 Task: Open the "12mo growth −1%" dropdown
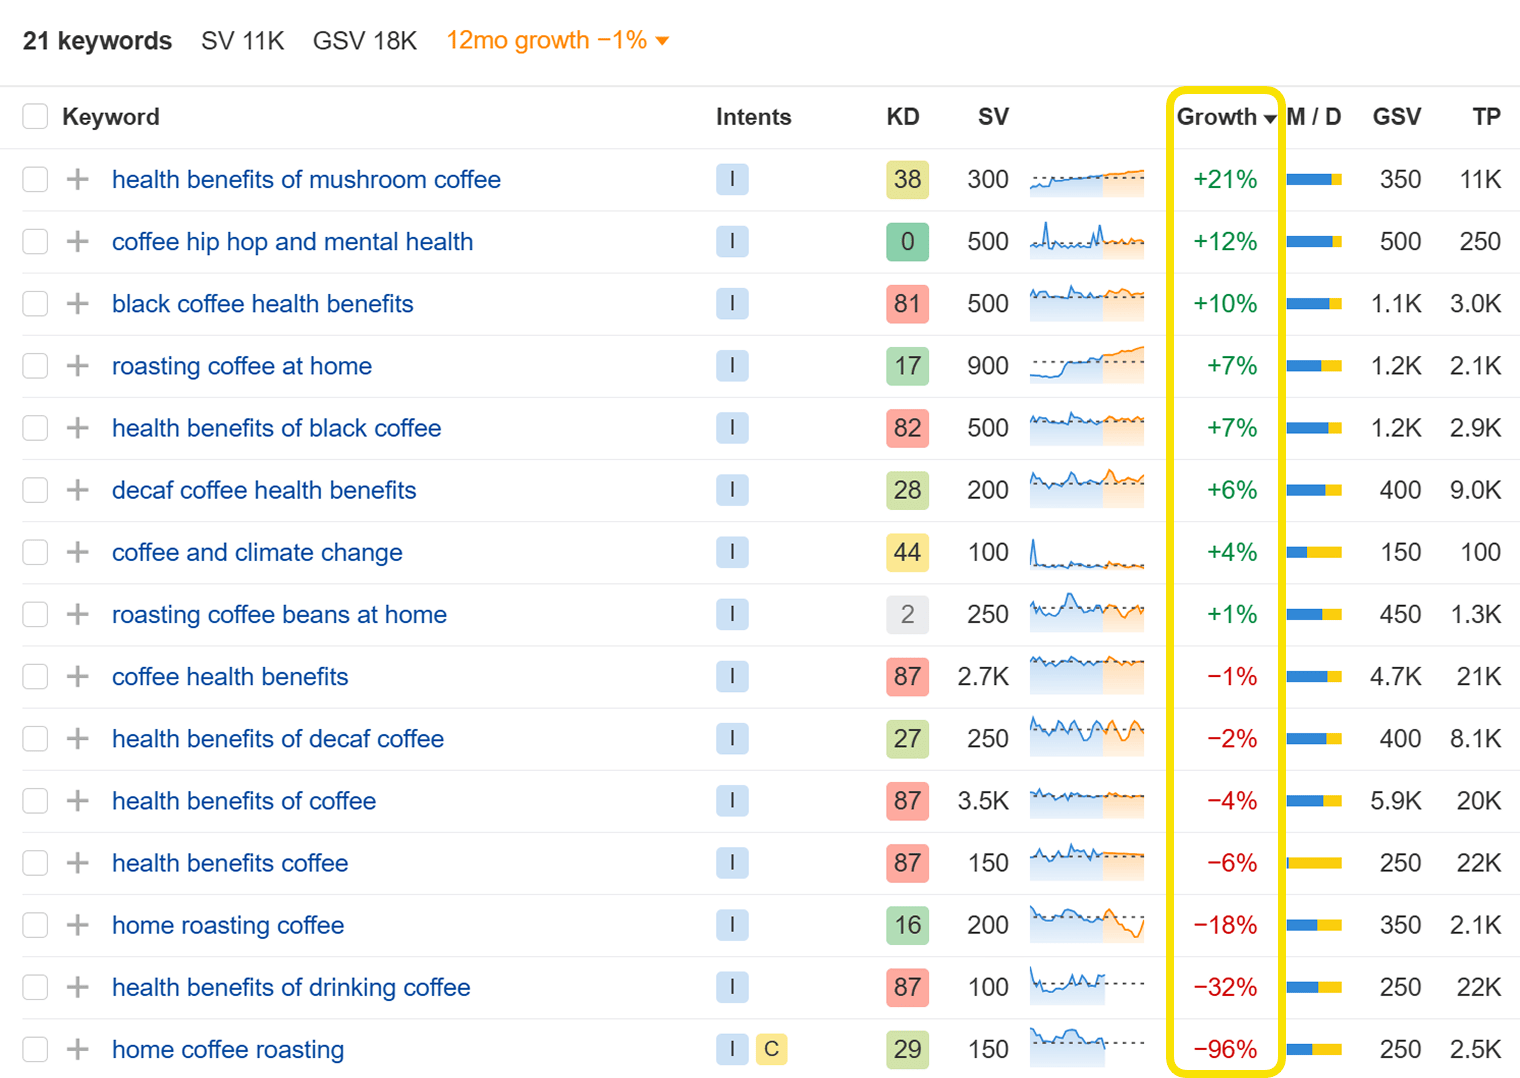coord(556,40)
